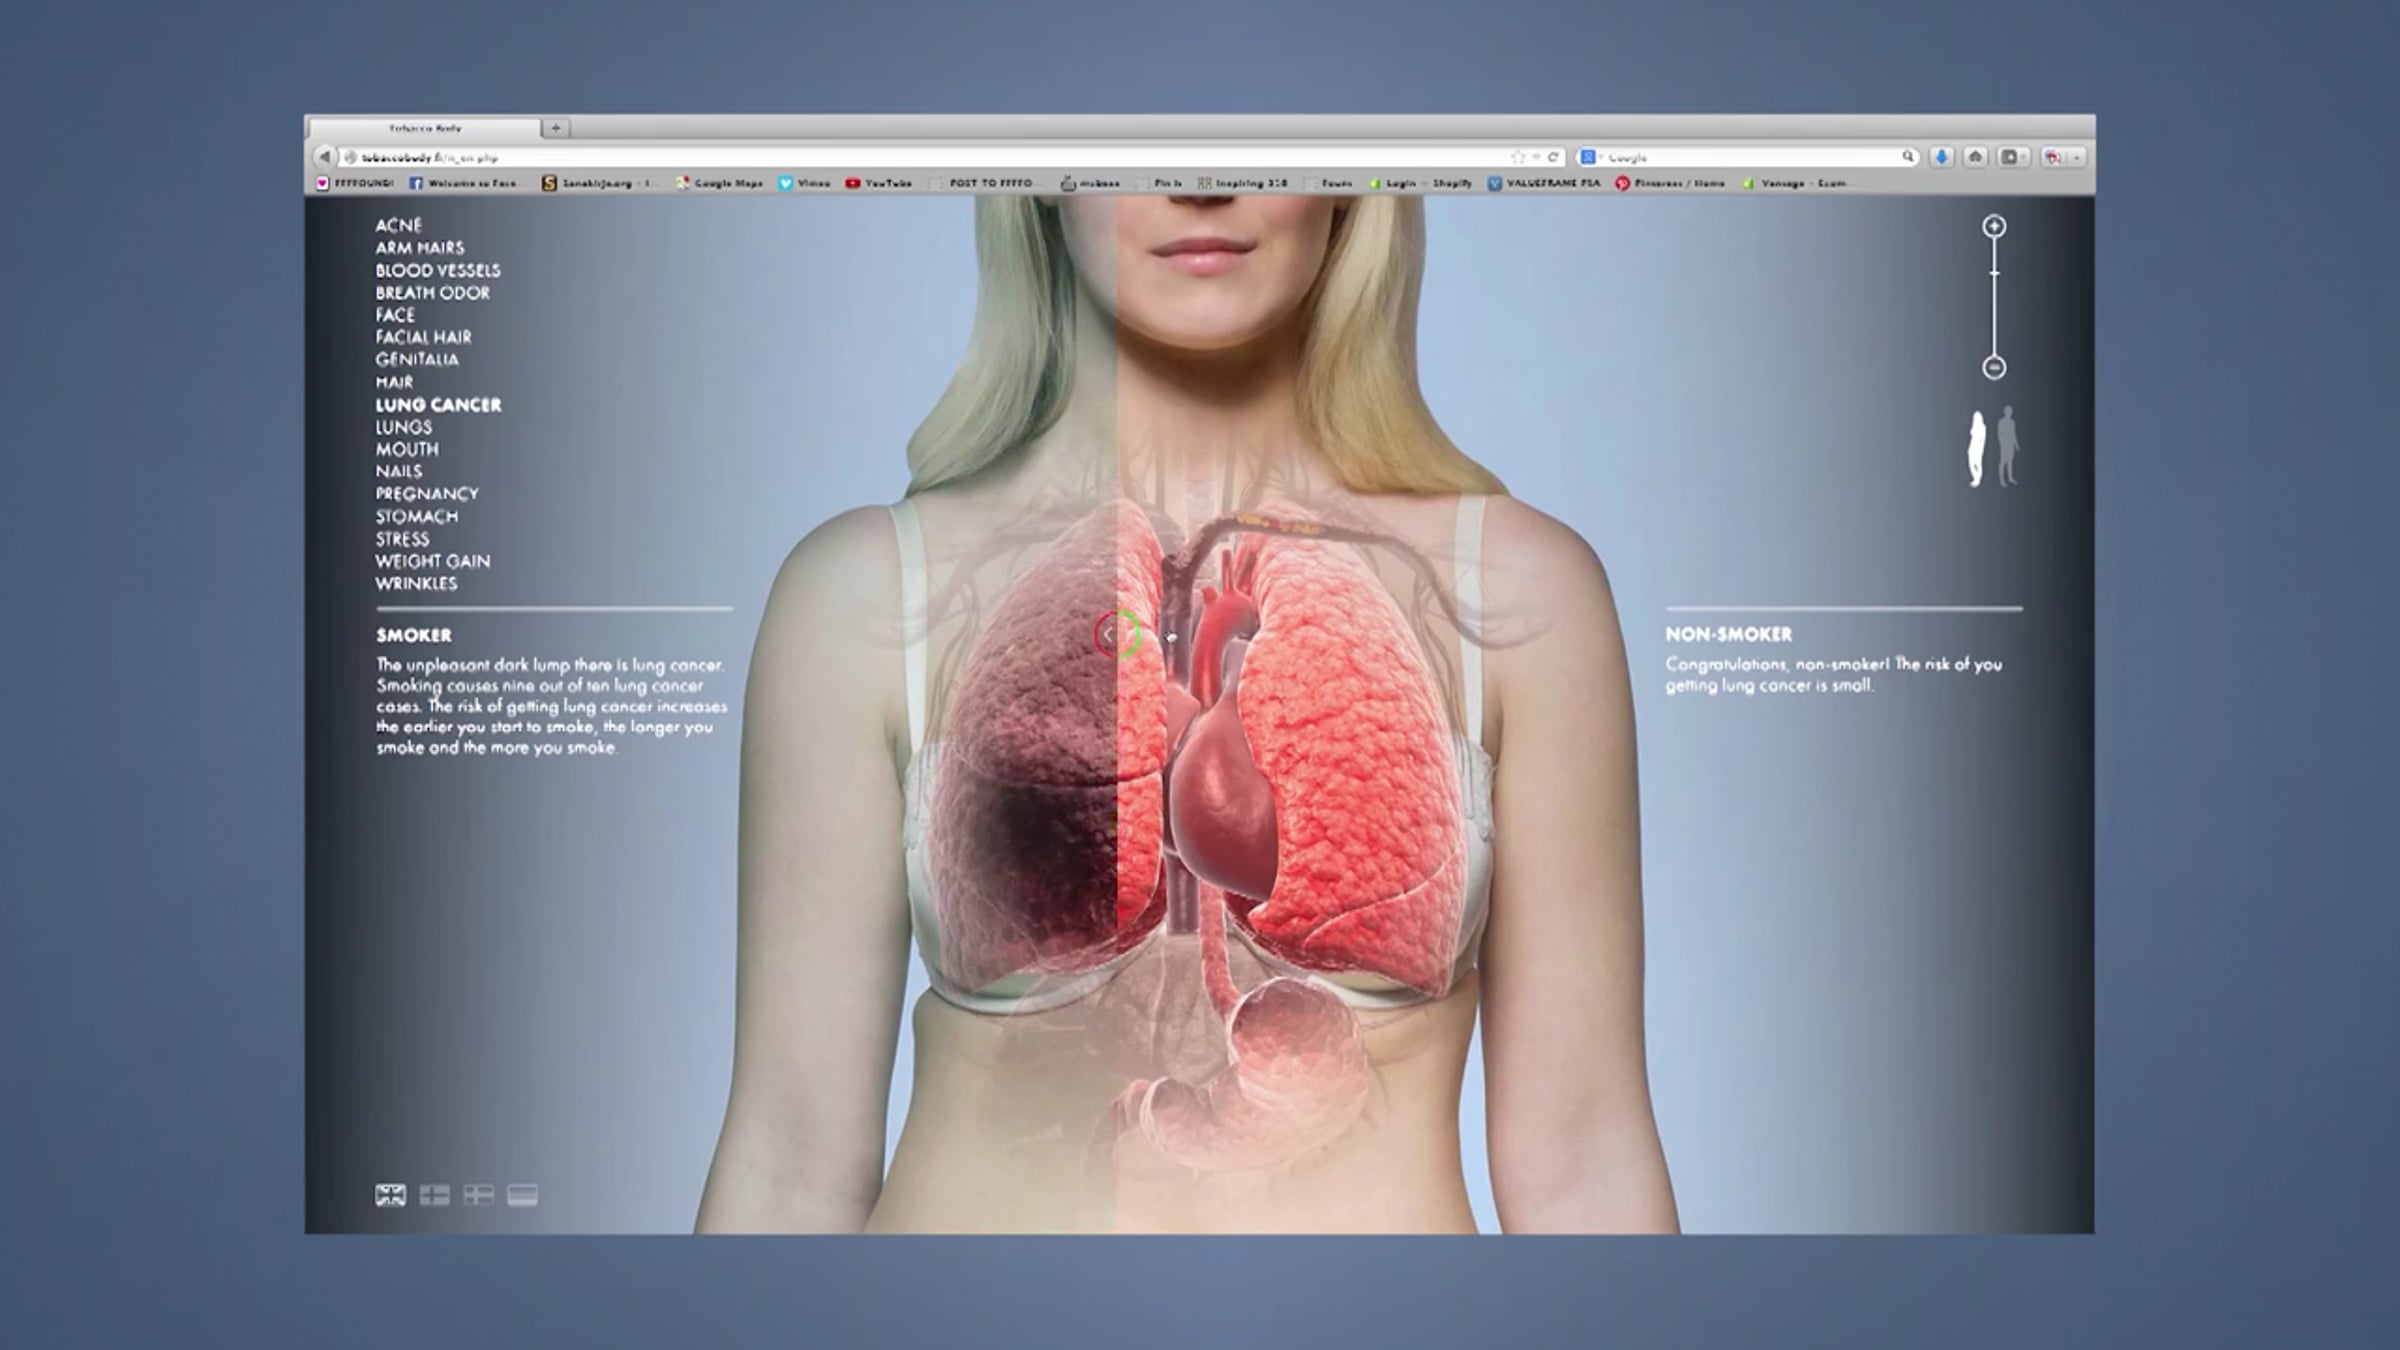
Task: Open a new browser tab
Action: pos(556,128)
